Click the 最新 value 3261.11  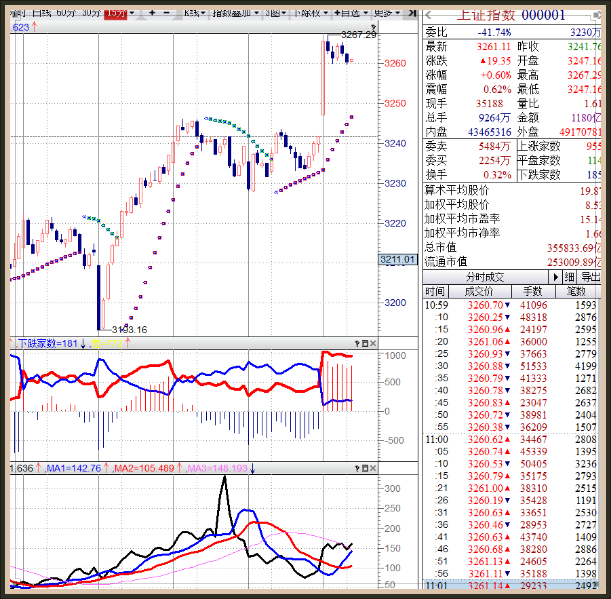coord(493,47)
